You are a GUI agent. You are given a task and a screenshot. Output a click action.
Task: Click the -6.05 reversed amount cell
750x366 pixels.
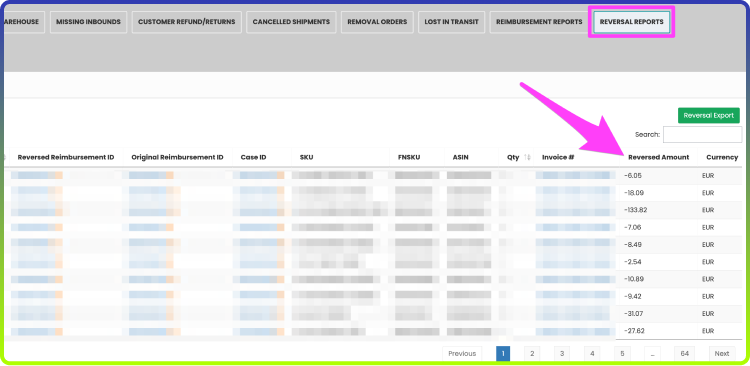(633, 176)
